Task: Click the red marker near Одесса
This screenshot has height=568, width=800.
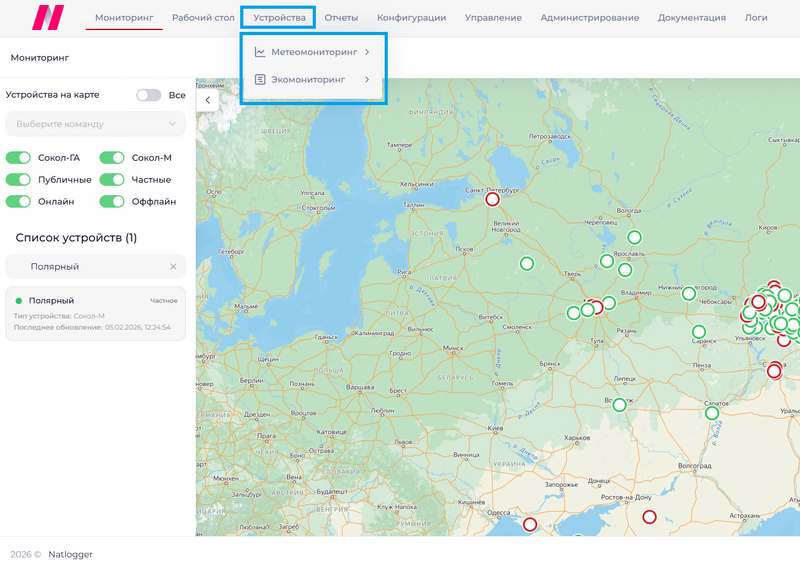Action: 530,524
